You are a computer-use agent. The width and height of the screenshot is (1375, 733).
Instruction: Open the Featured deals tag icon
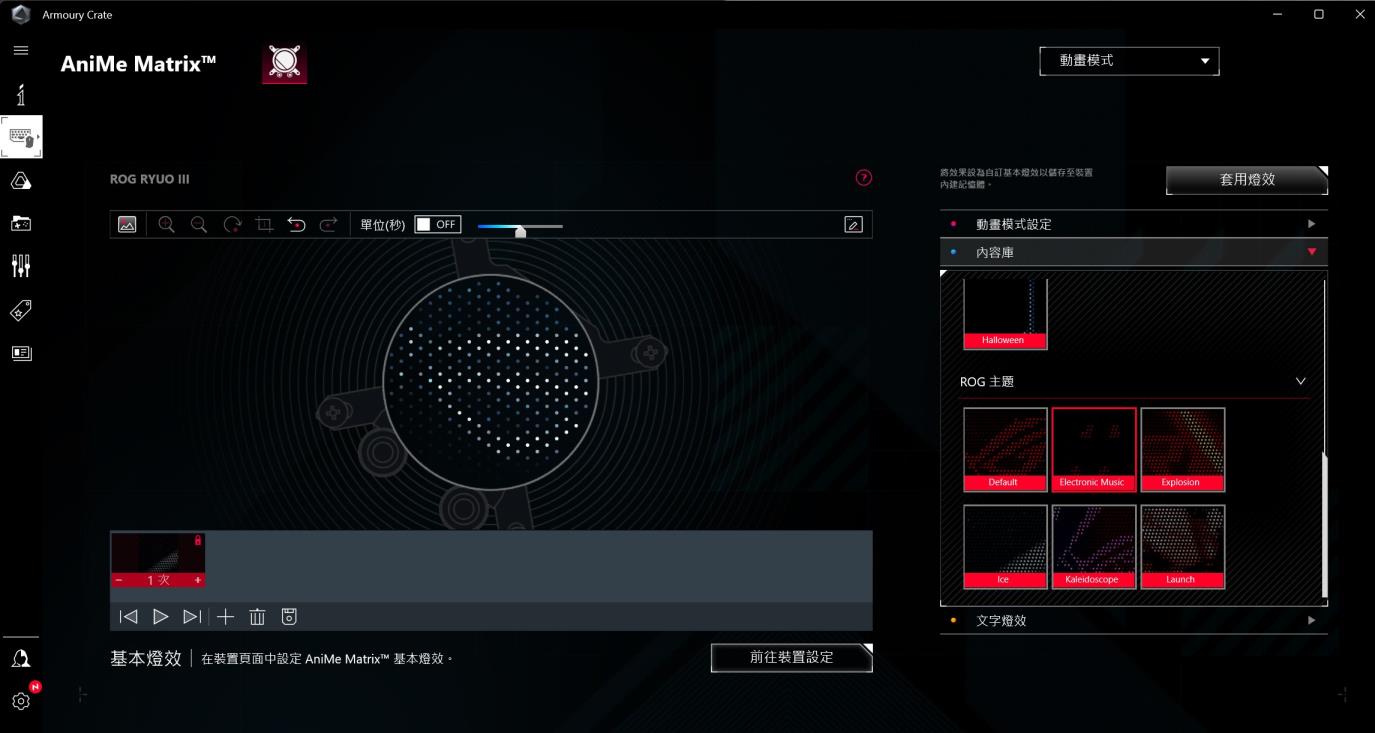[x=21, y=311]
